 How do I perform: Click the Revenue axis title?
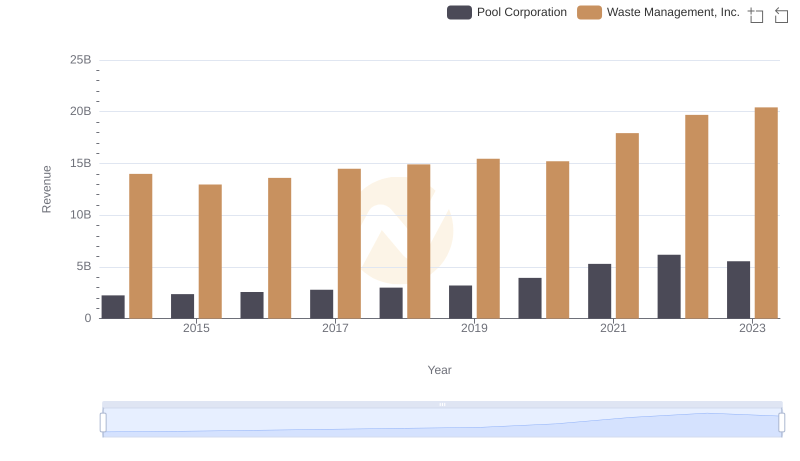click(x=46, y=189)
